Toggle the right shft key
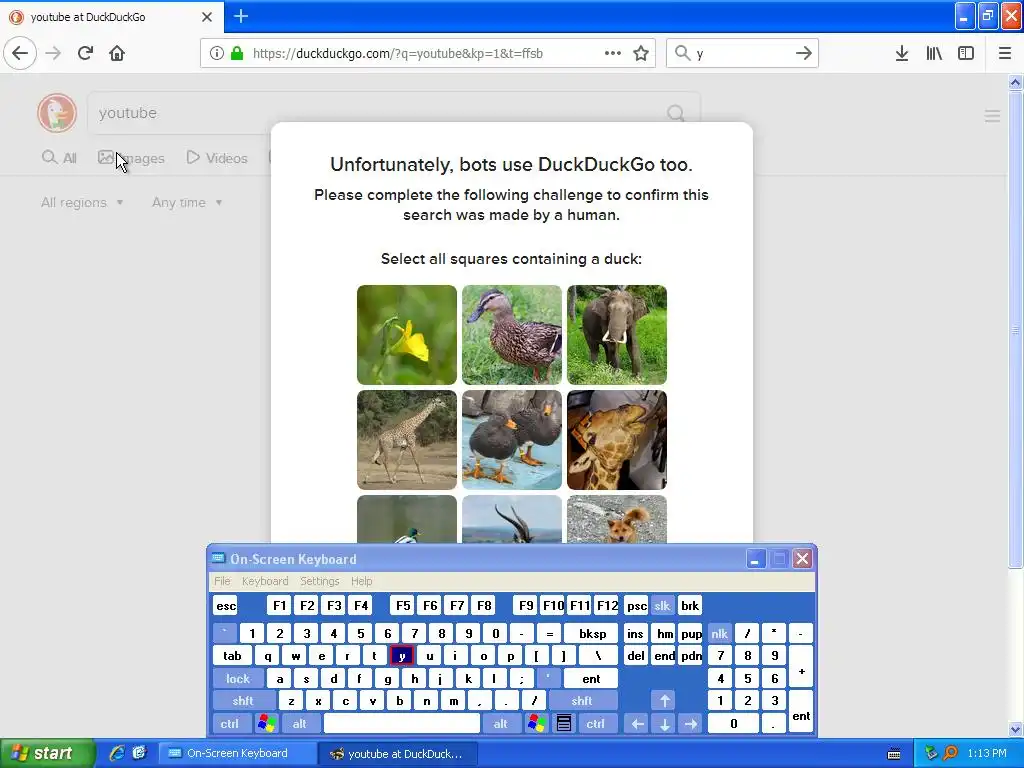1024x768 pixels. [582, 701]
